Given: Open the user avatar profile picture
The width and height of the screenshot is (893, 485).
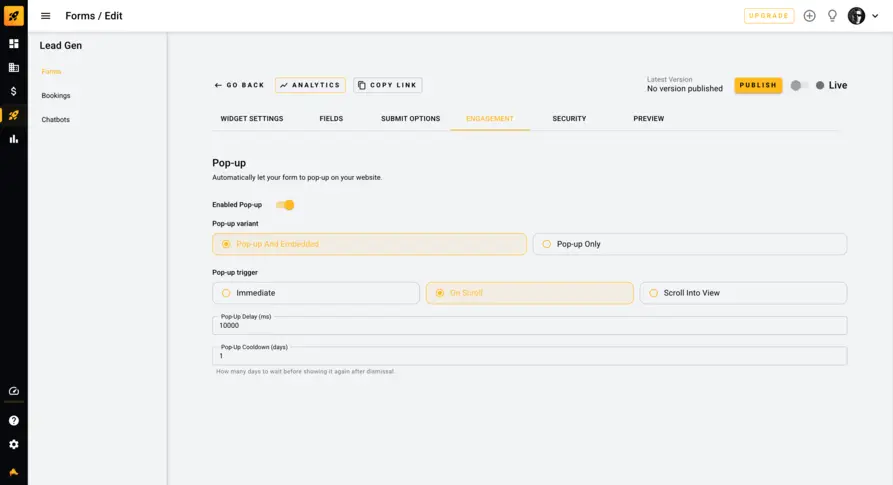Looking at the screenshot, I should pos(856,16).
